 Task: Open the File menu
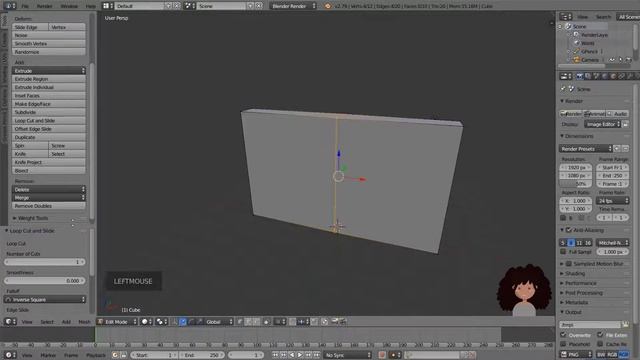25,6
